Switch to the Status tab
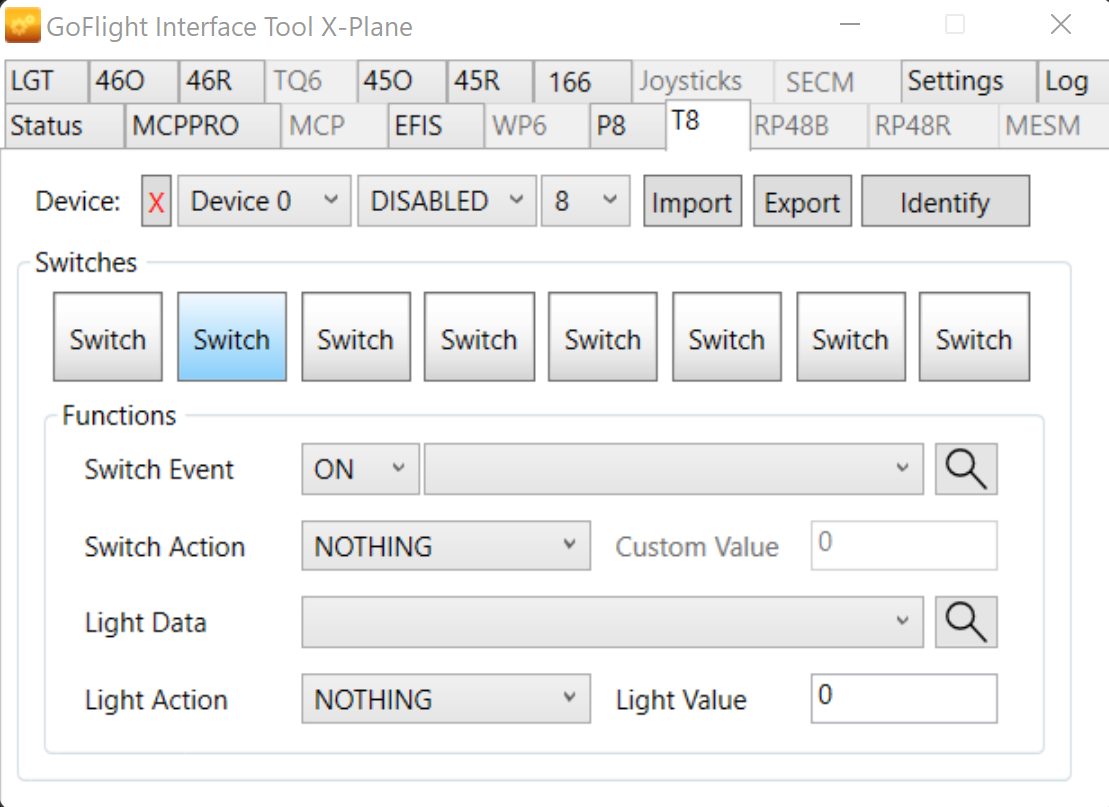Screen dimensions: 1109x807 click(64, 126)
